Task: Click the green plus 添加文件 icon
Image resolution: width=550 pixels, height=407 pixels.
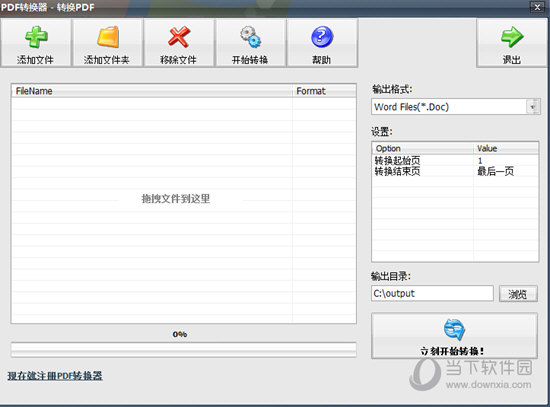Action: pos(36,37)
